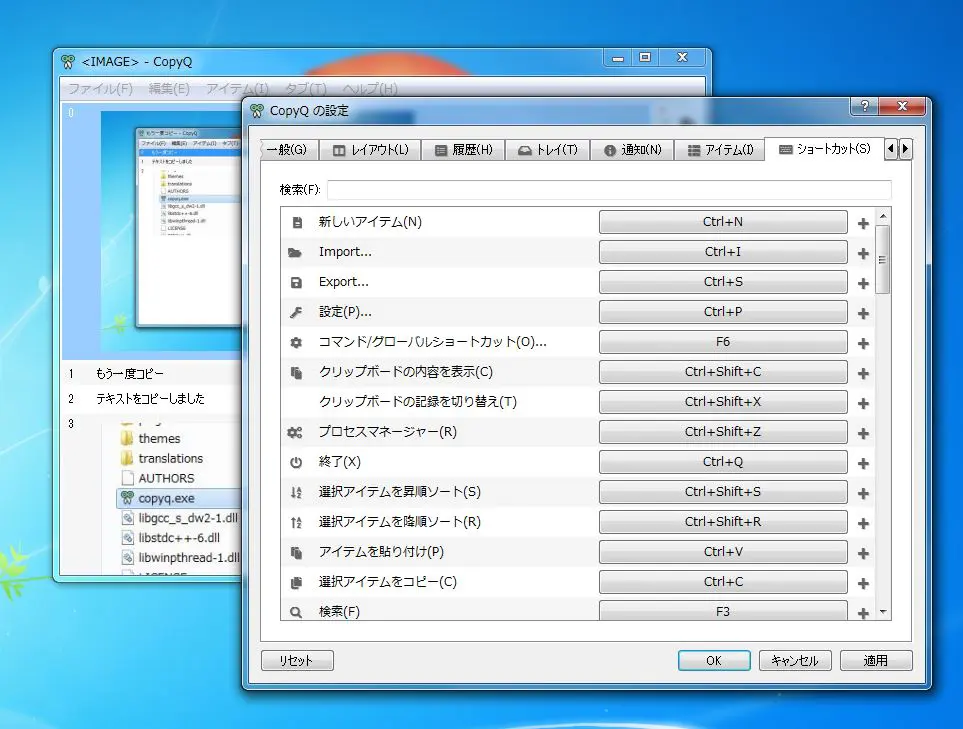
Task: Click the ascending sort icon
Action: coord(296,493)
